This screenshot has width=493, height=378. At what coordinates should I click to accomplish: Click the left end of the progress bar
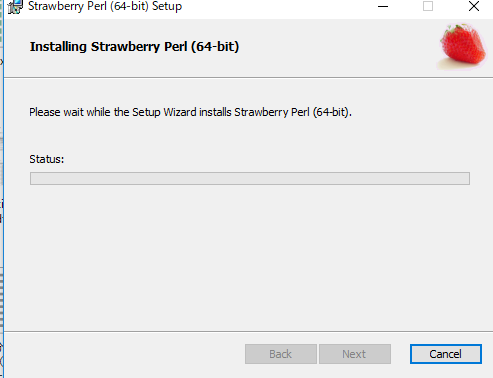coord(33,178)
